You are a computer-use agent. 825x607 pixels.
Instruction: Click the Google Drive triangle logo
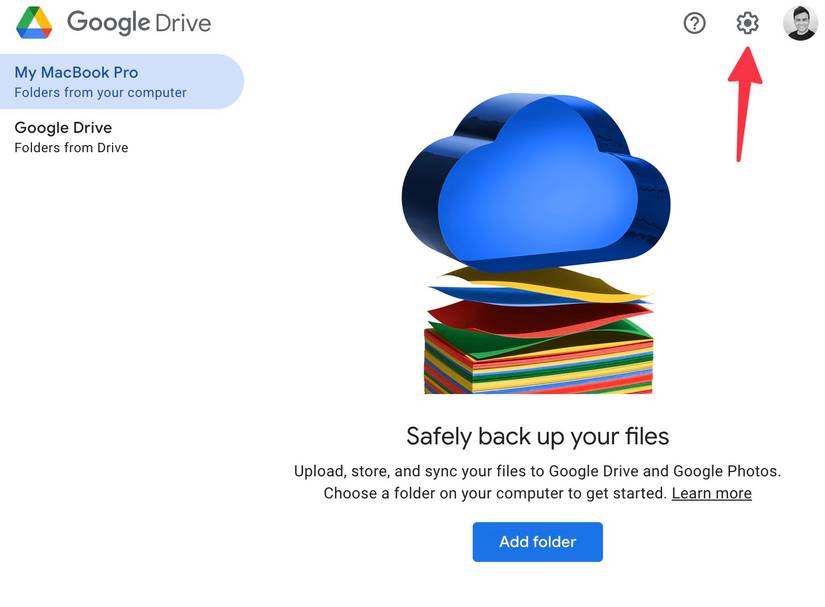(28, 21)
